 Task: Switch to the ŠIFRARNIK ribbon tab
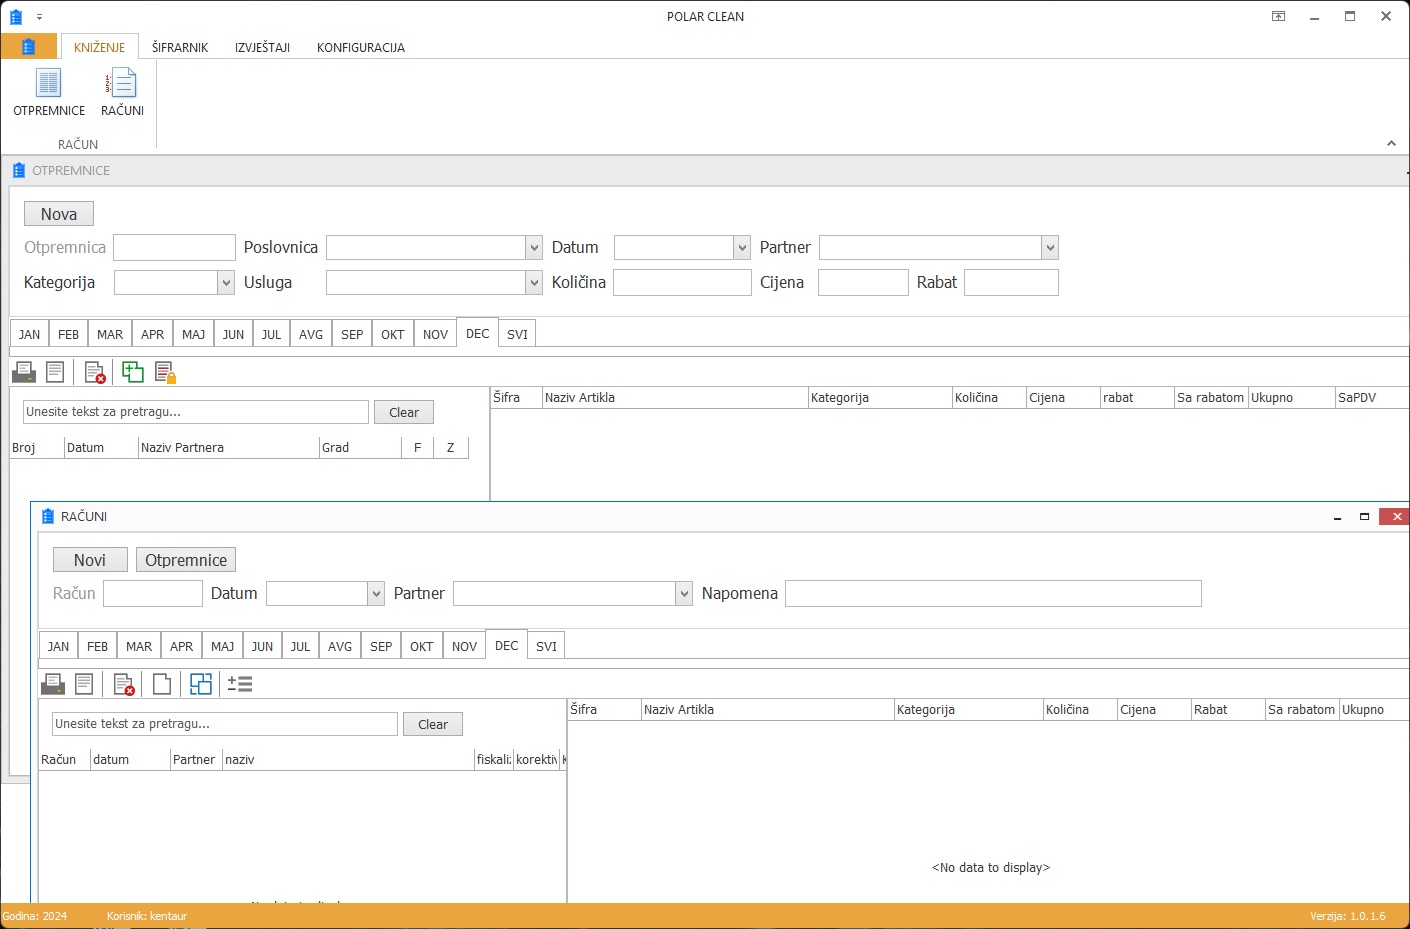(x=180, y=47)
